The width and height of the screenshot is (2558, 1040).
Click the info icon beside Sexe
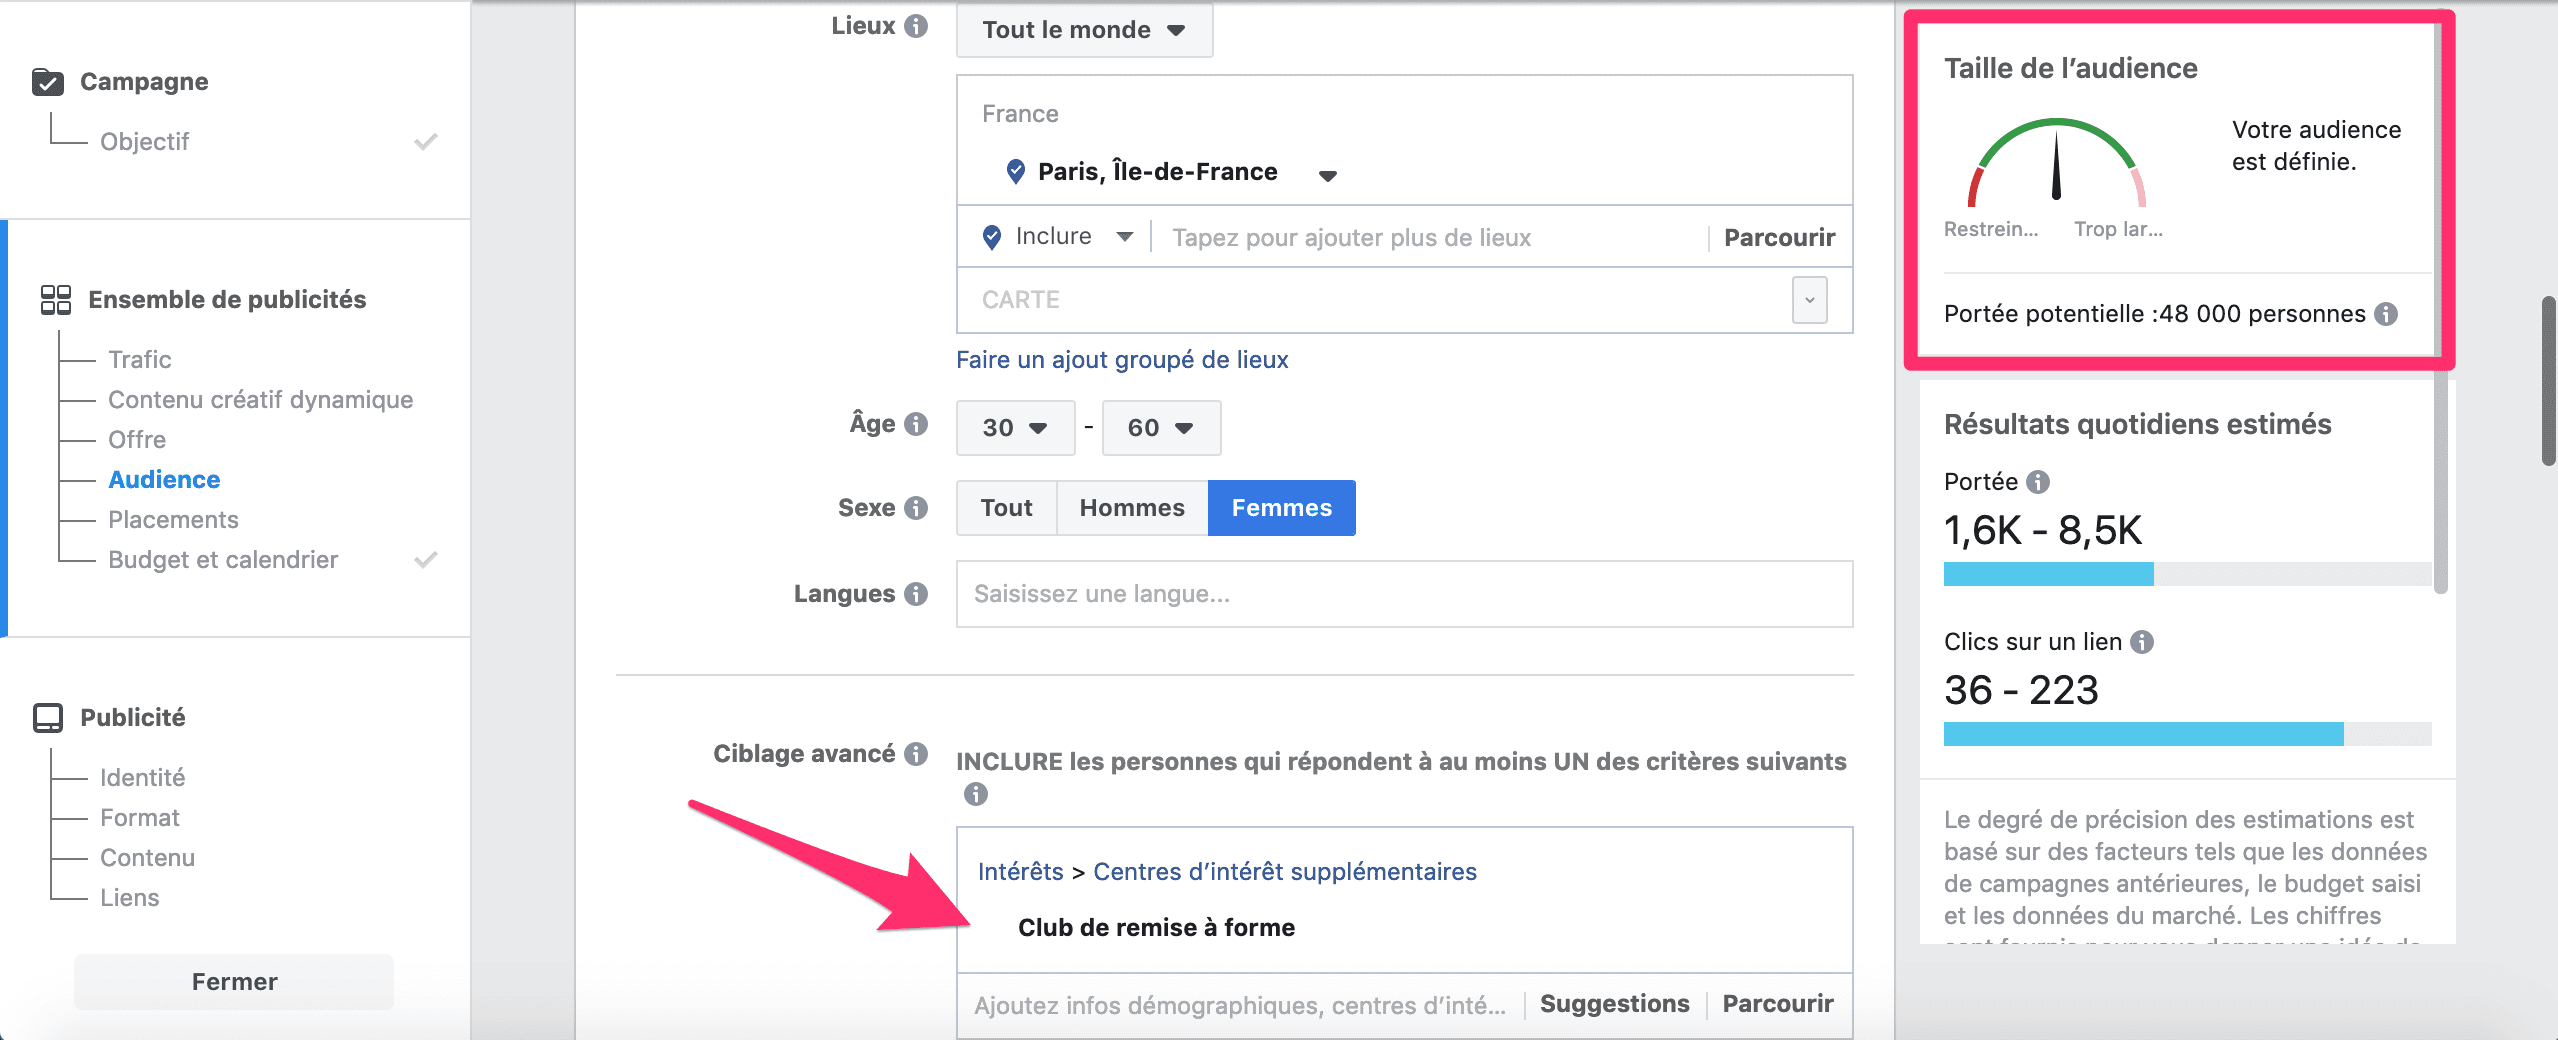916,508
